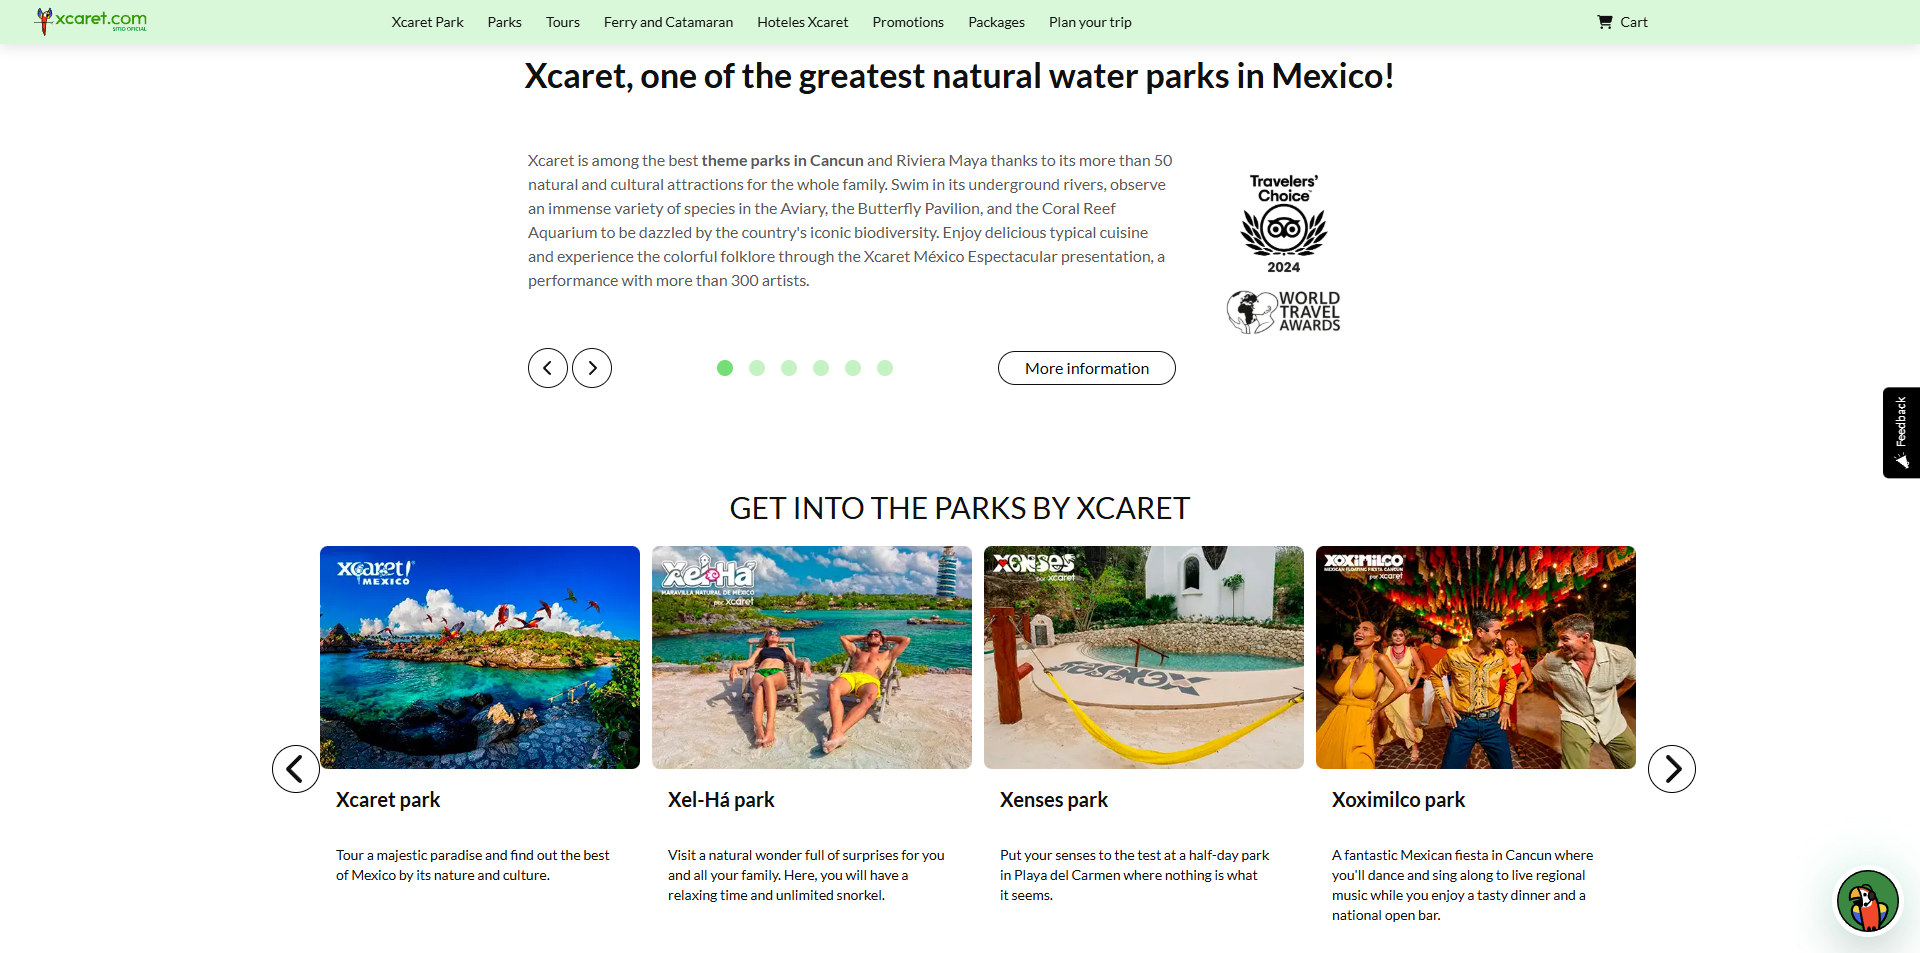
Task: Click the Cart link text
Action: 1634,22
